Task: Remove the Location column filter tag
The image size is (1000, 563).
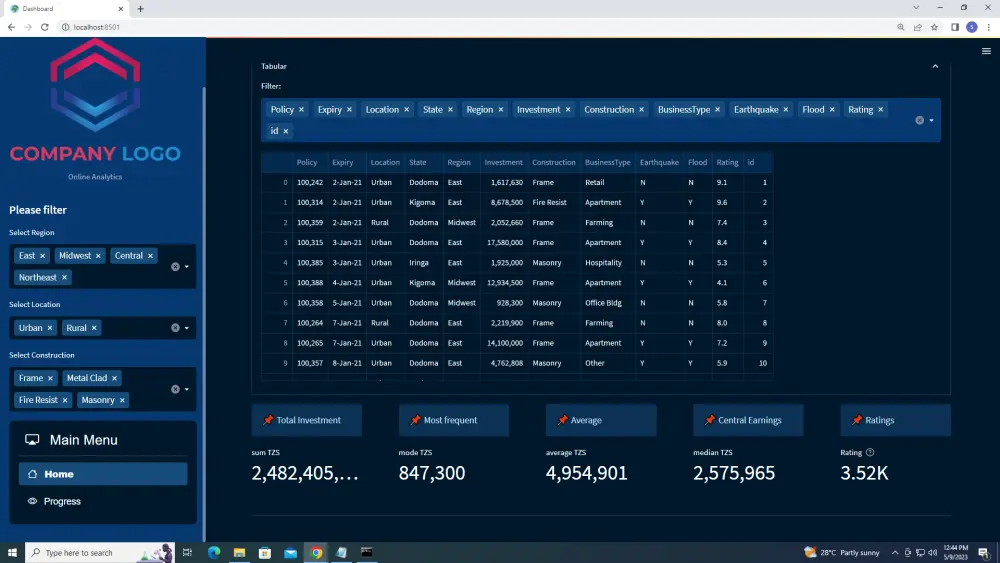Action: tap(406, 110)
